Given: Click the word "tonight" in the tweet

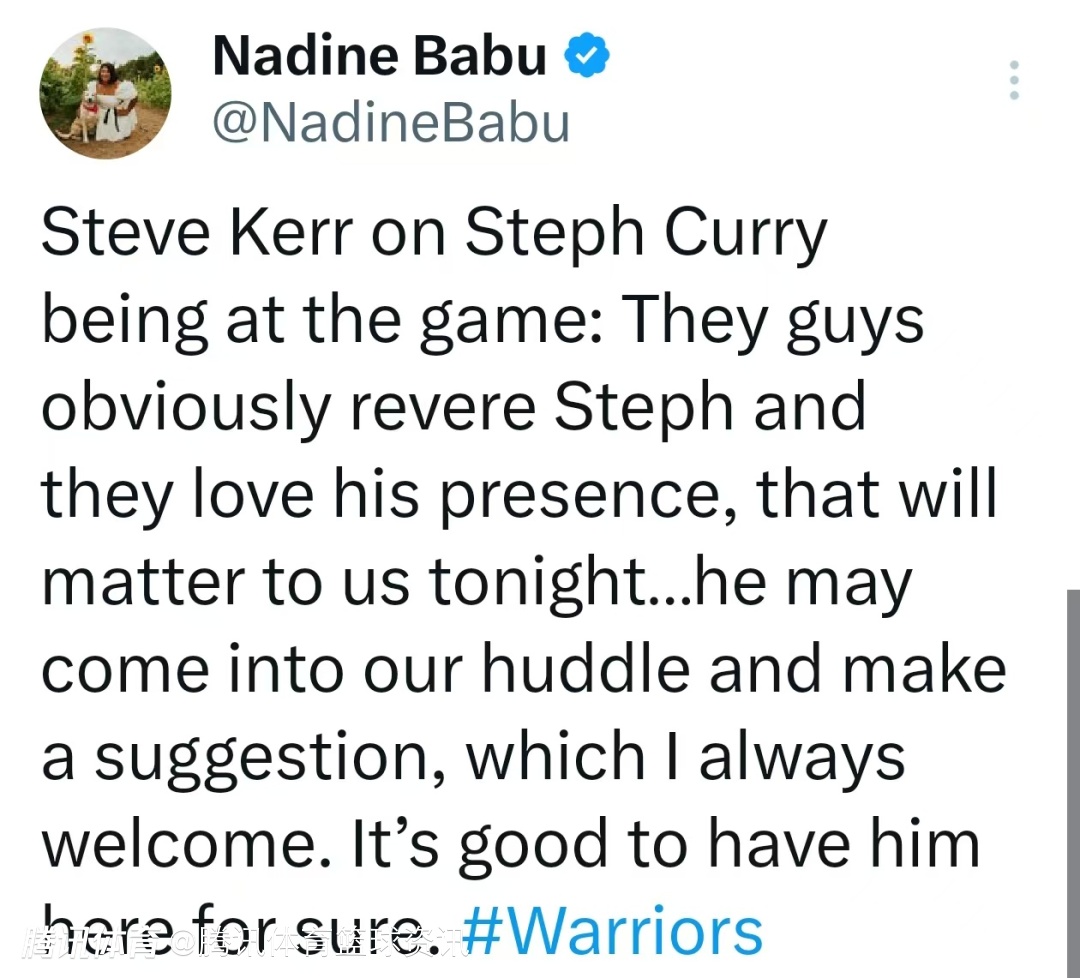Looking at the screenshot, I should pyautogui.click(x=537, y=582).
